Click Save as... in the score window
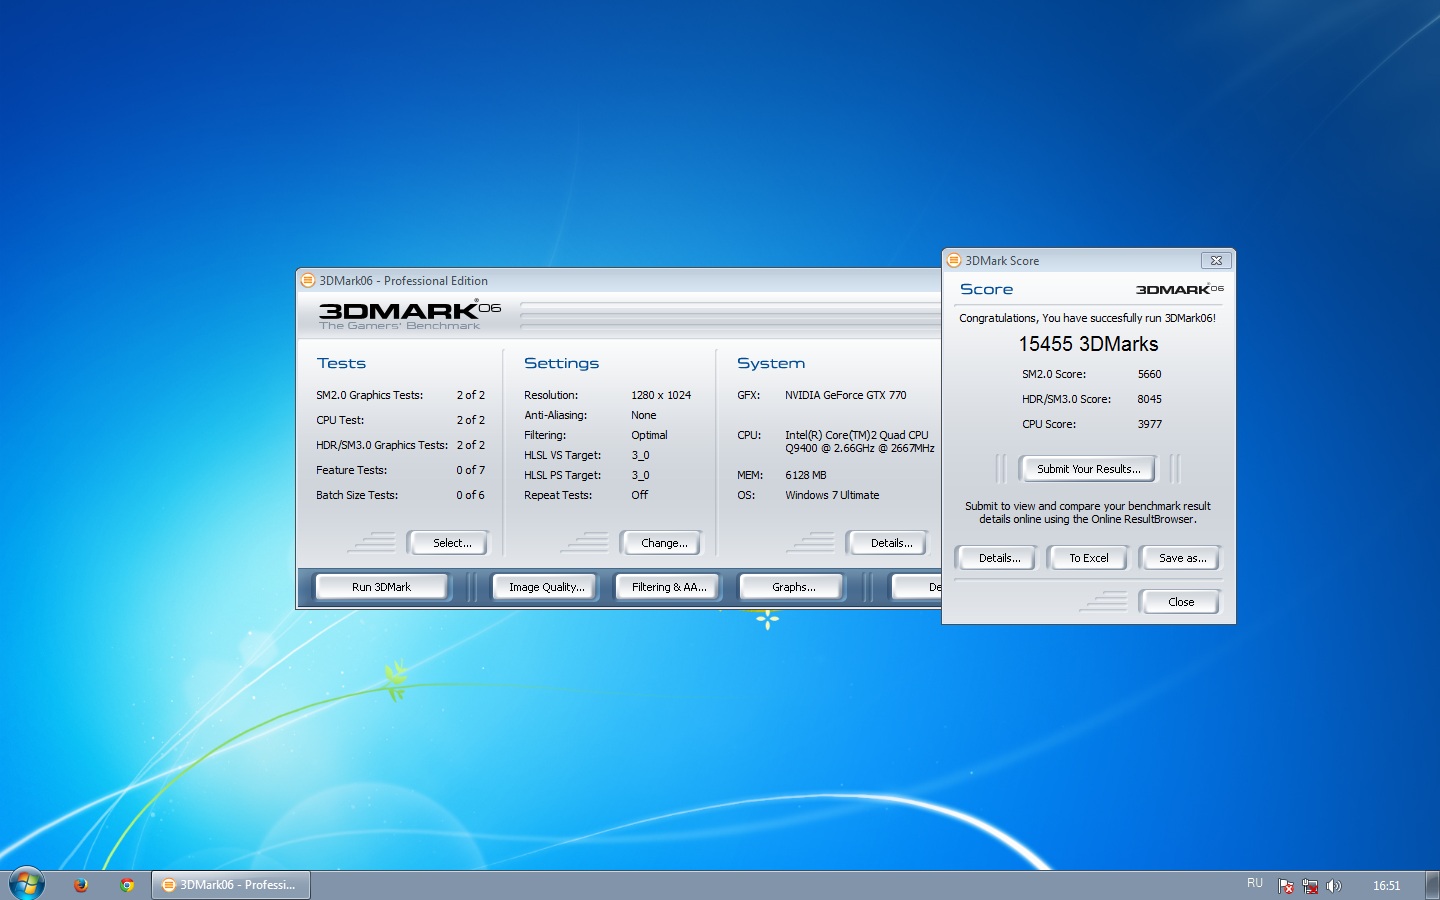This screenshot has width=1440, height=900. pos(1181,558)
